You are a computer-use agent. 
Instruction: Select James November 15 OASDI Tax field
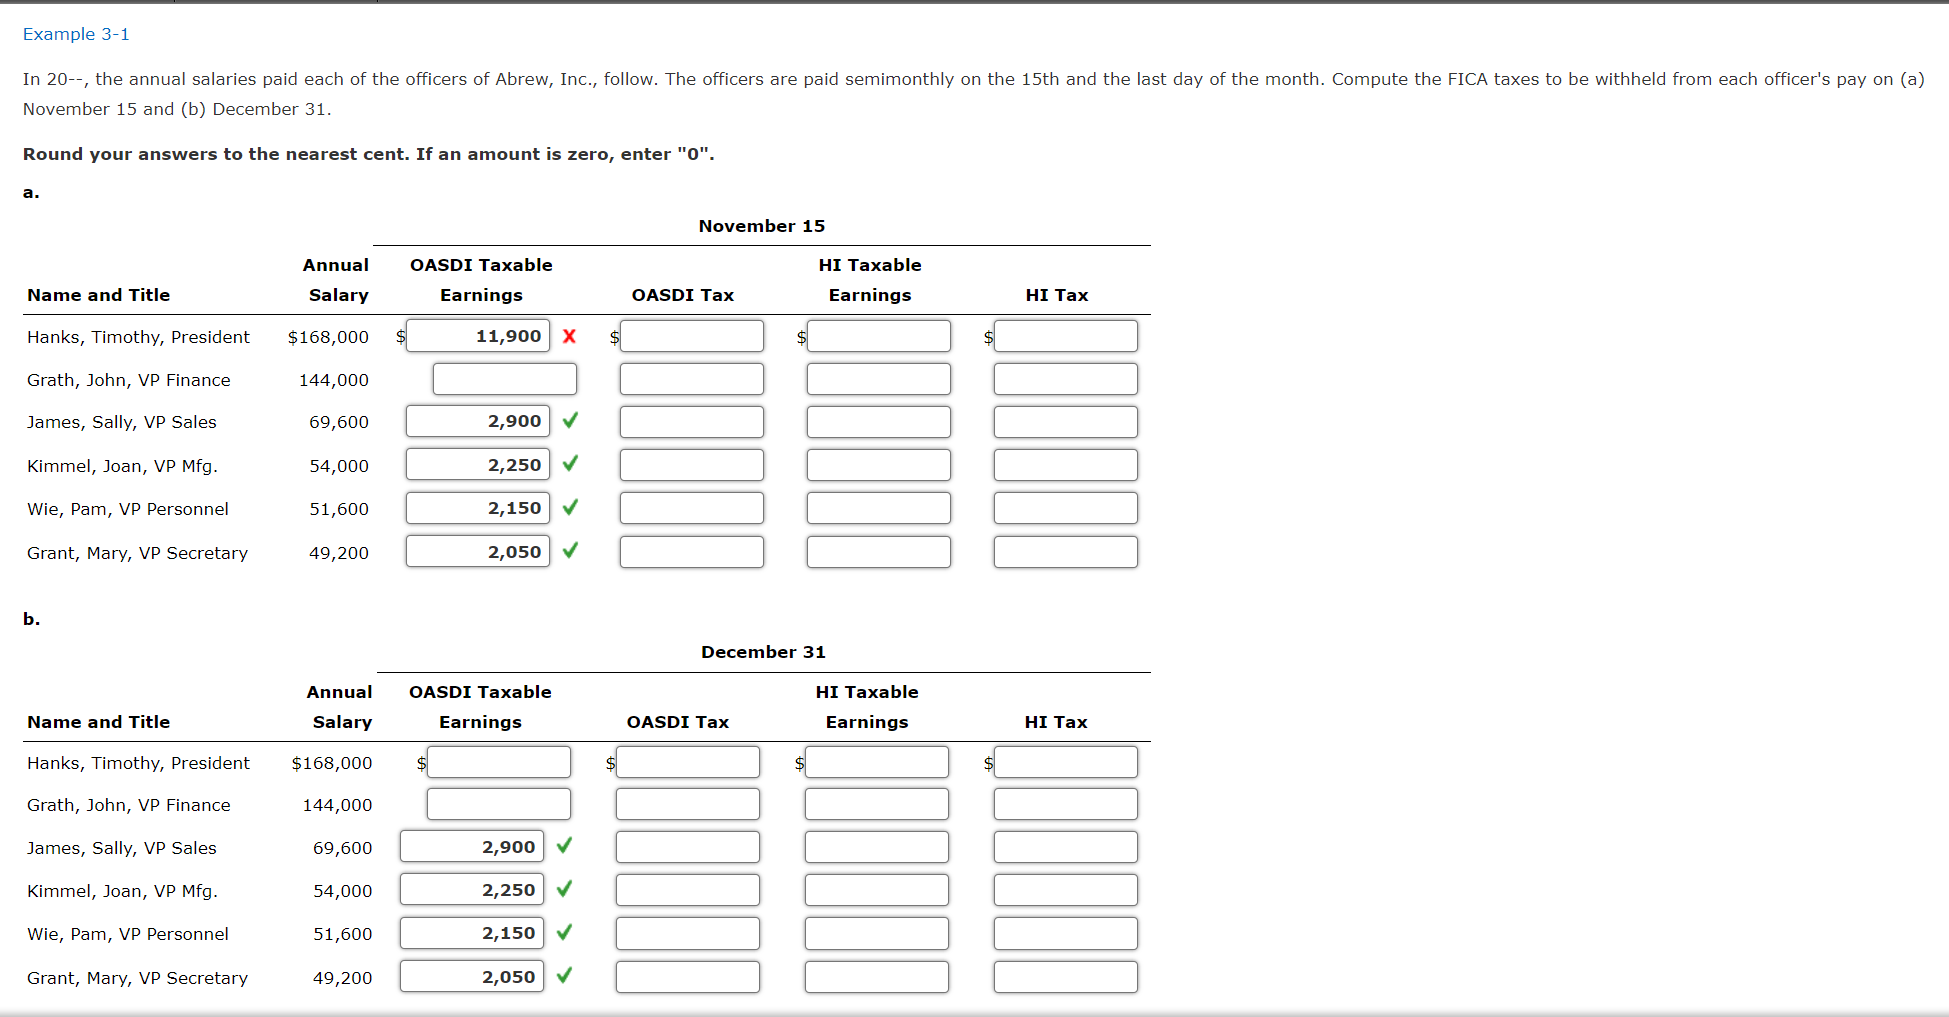(x=692, y=422)
